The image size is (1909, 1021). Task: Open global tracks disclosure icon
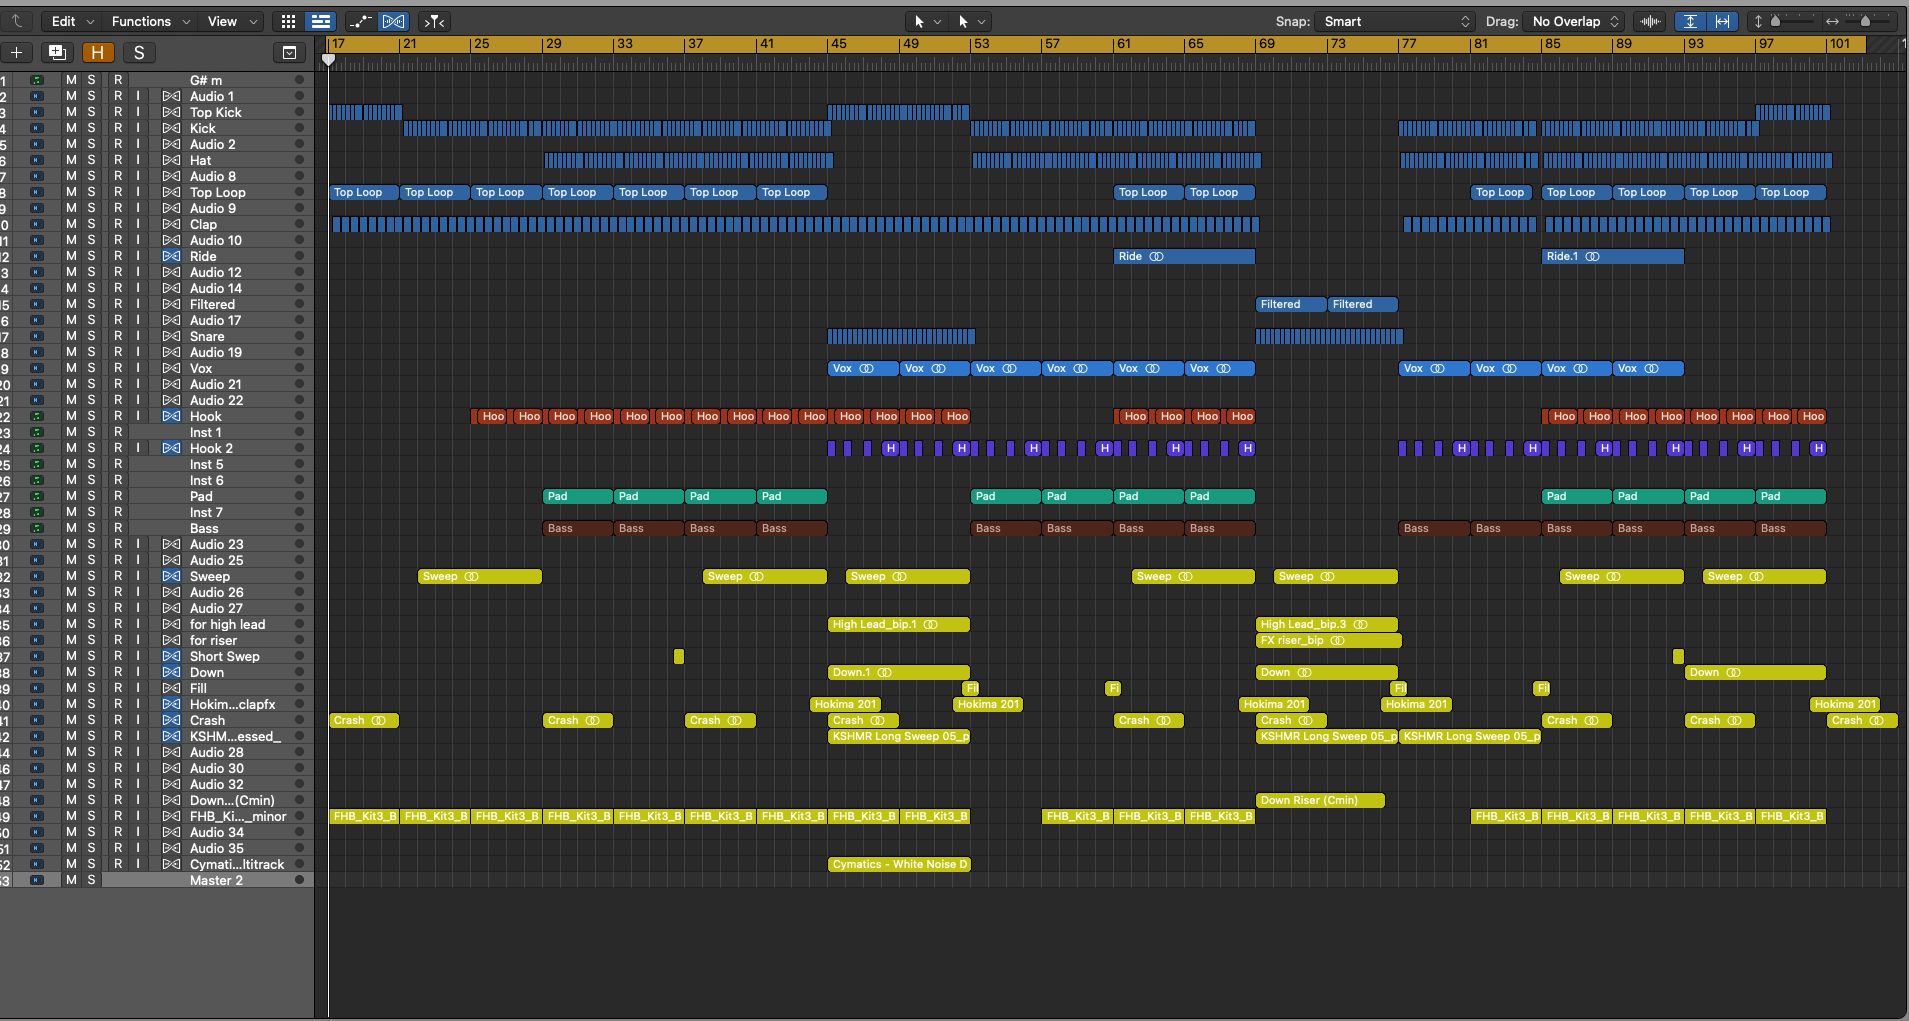tap(289, 53)
